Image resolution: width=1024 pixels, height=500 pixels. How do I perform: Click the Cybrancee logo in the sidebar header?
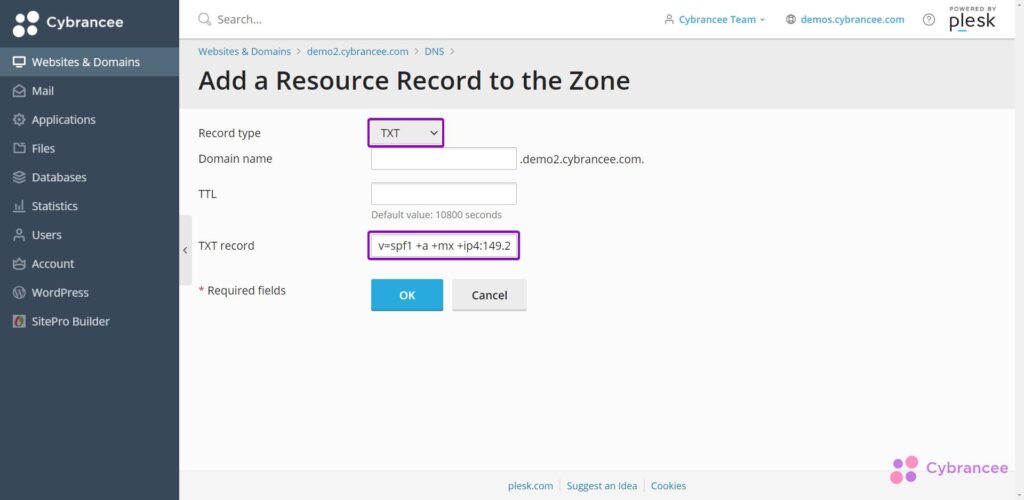68,23
